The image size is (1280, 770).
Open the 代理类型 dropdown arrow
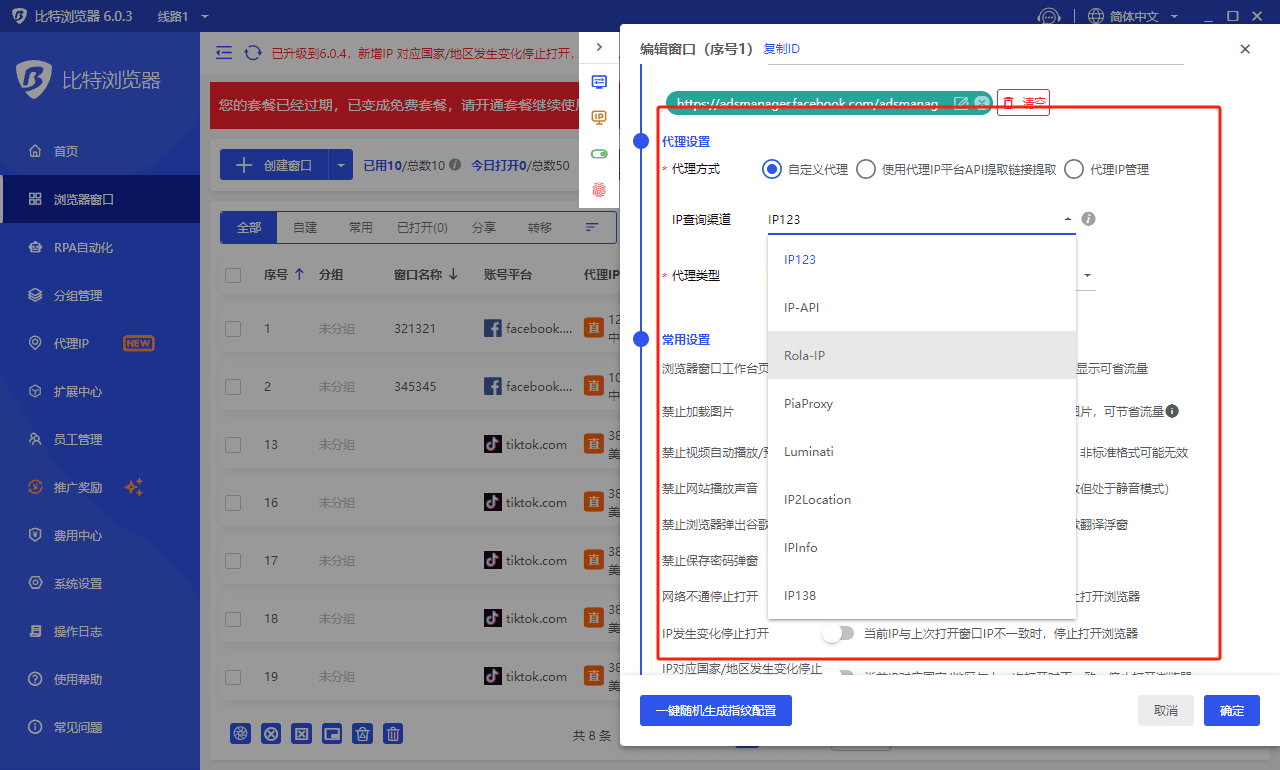(x=1087, y=275)
